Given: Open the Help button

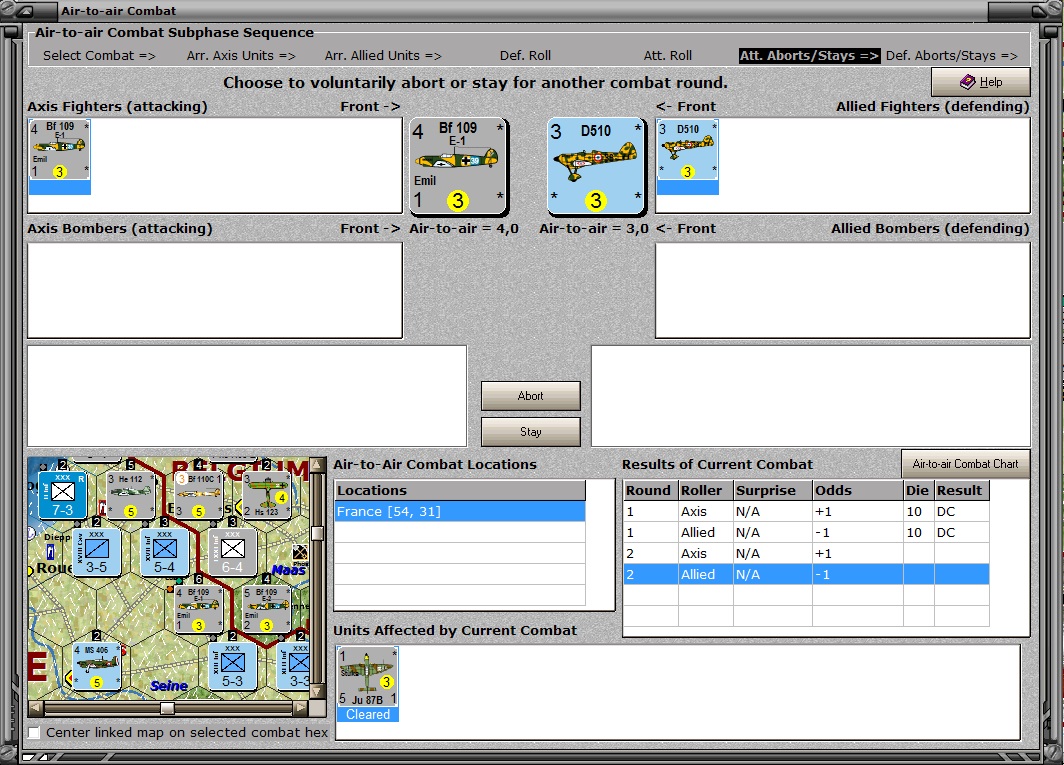Looking at the screenshot, I should [x=981, y=82].
